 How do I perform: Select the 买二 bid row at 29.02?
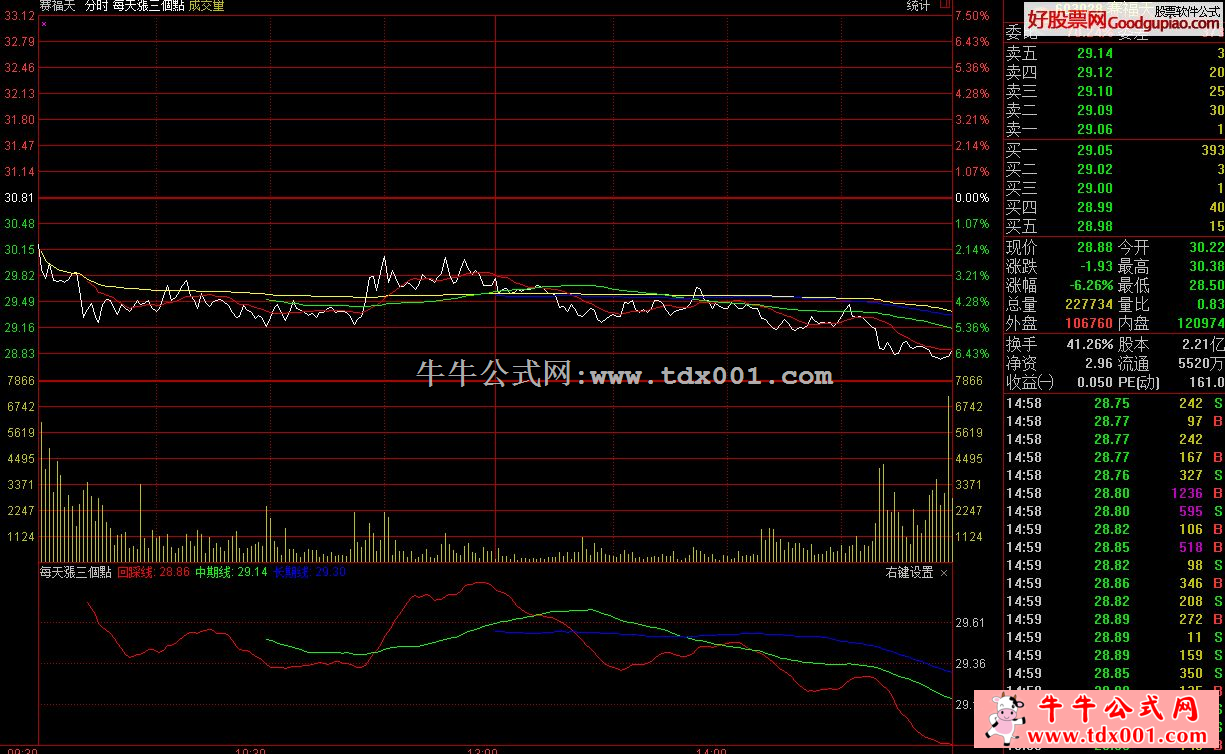click(1114, 169)
